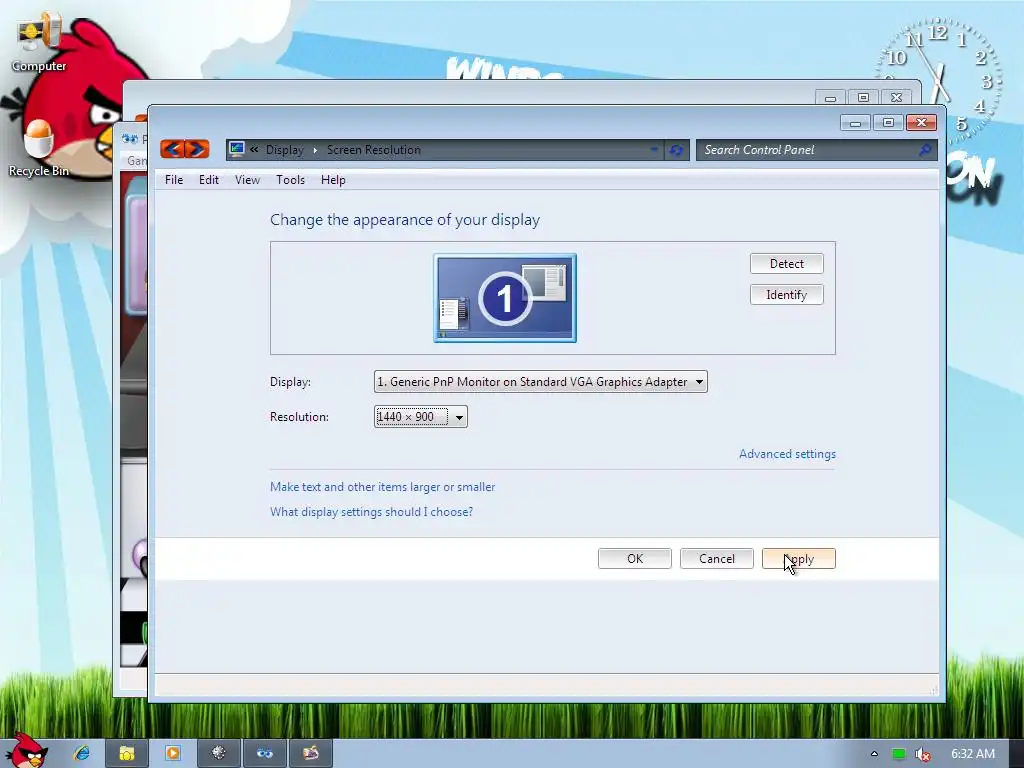Go back with the orange back arrow

172,150
